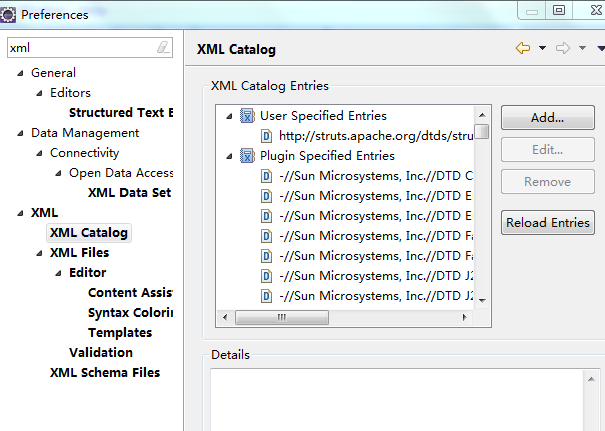Open the Templates preference page
The width and height of the screenshot is (605, 431).
click(x=120, y=333)
